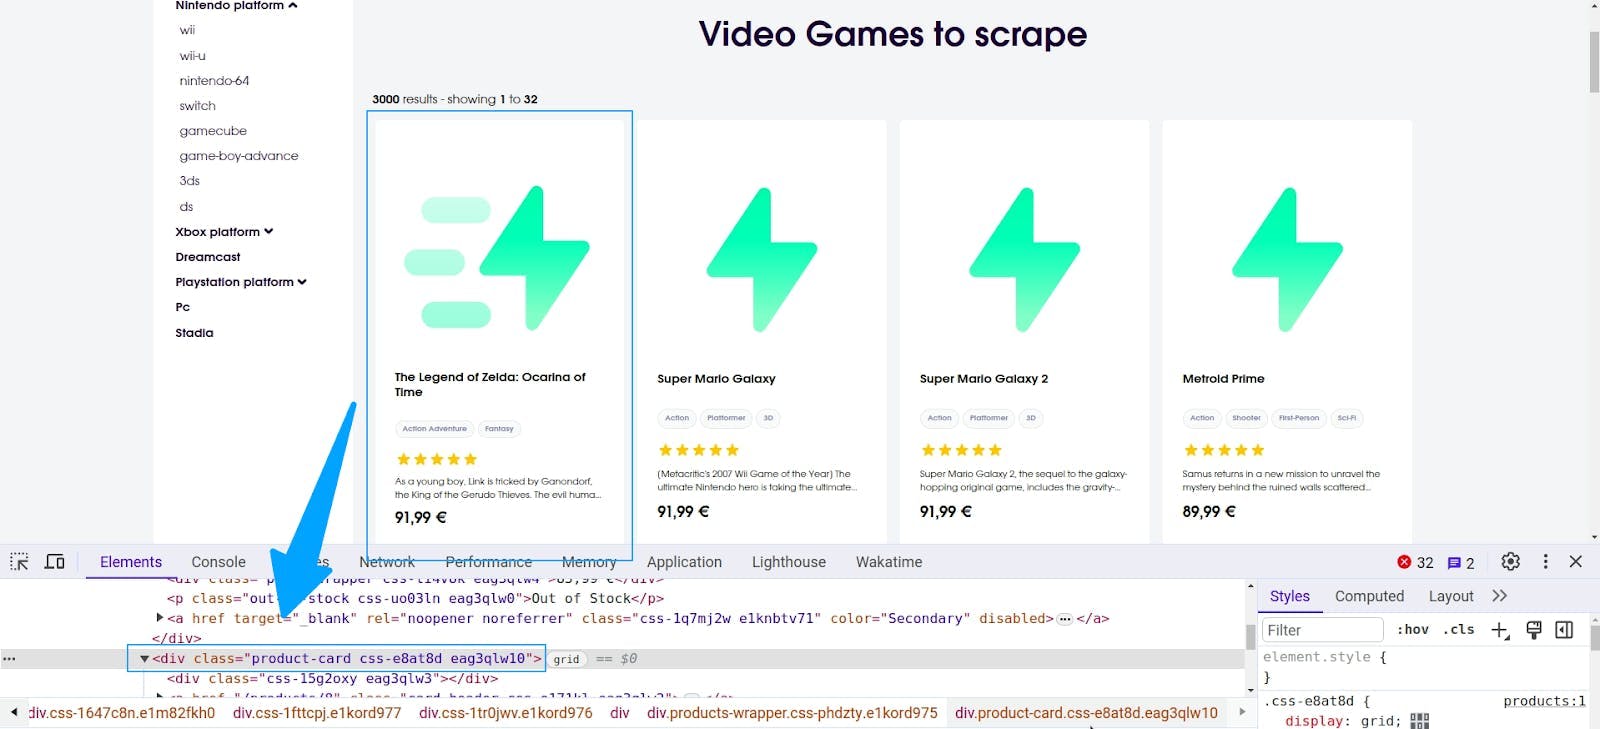Switch to the Console tab
This screenshot has width=1600, height=729.
(218, 562)
